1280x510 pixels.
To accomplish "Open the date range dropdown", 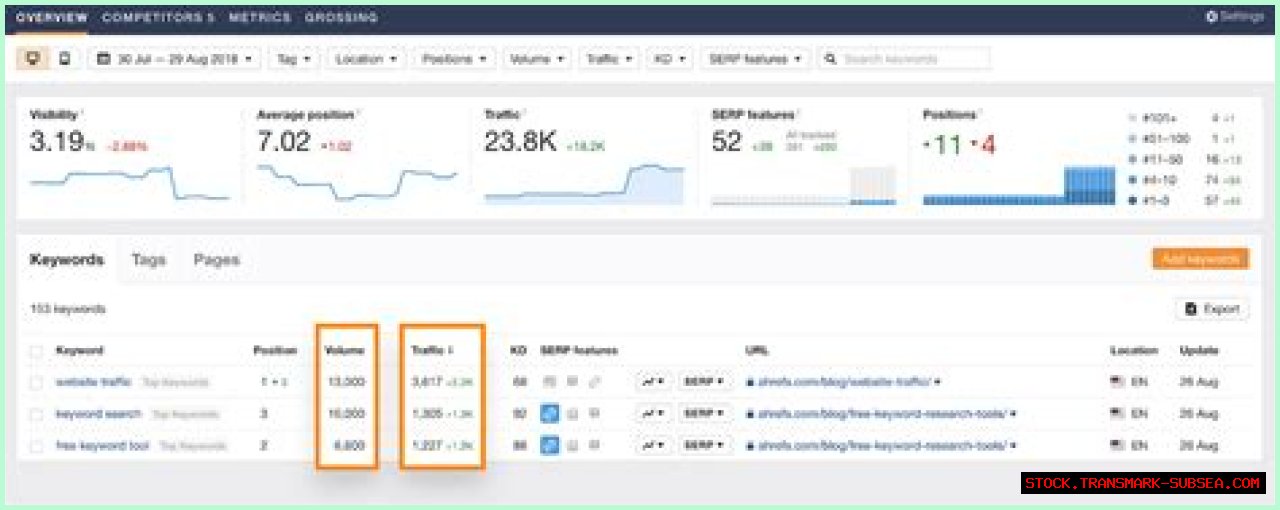I will coord(175,59).
